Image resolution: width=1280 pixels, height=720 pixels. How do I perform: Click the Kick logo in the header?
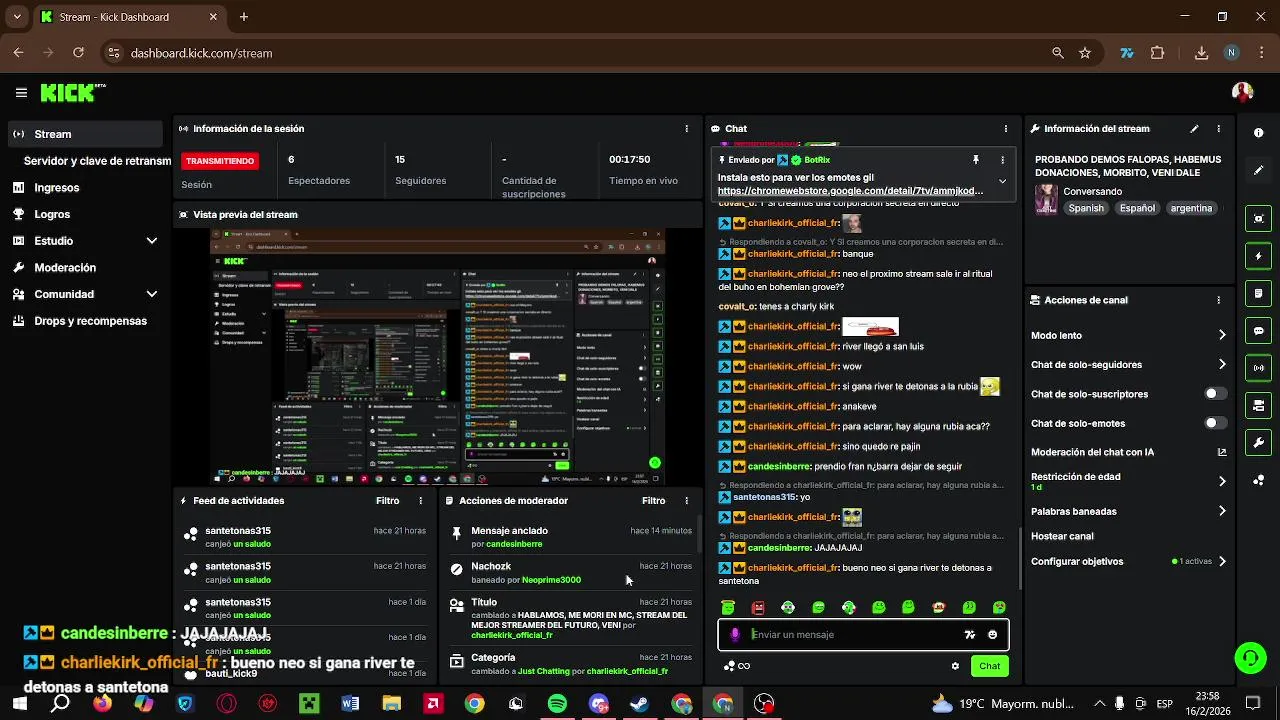(72, 93)
